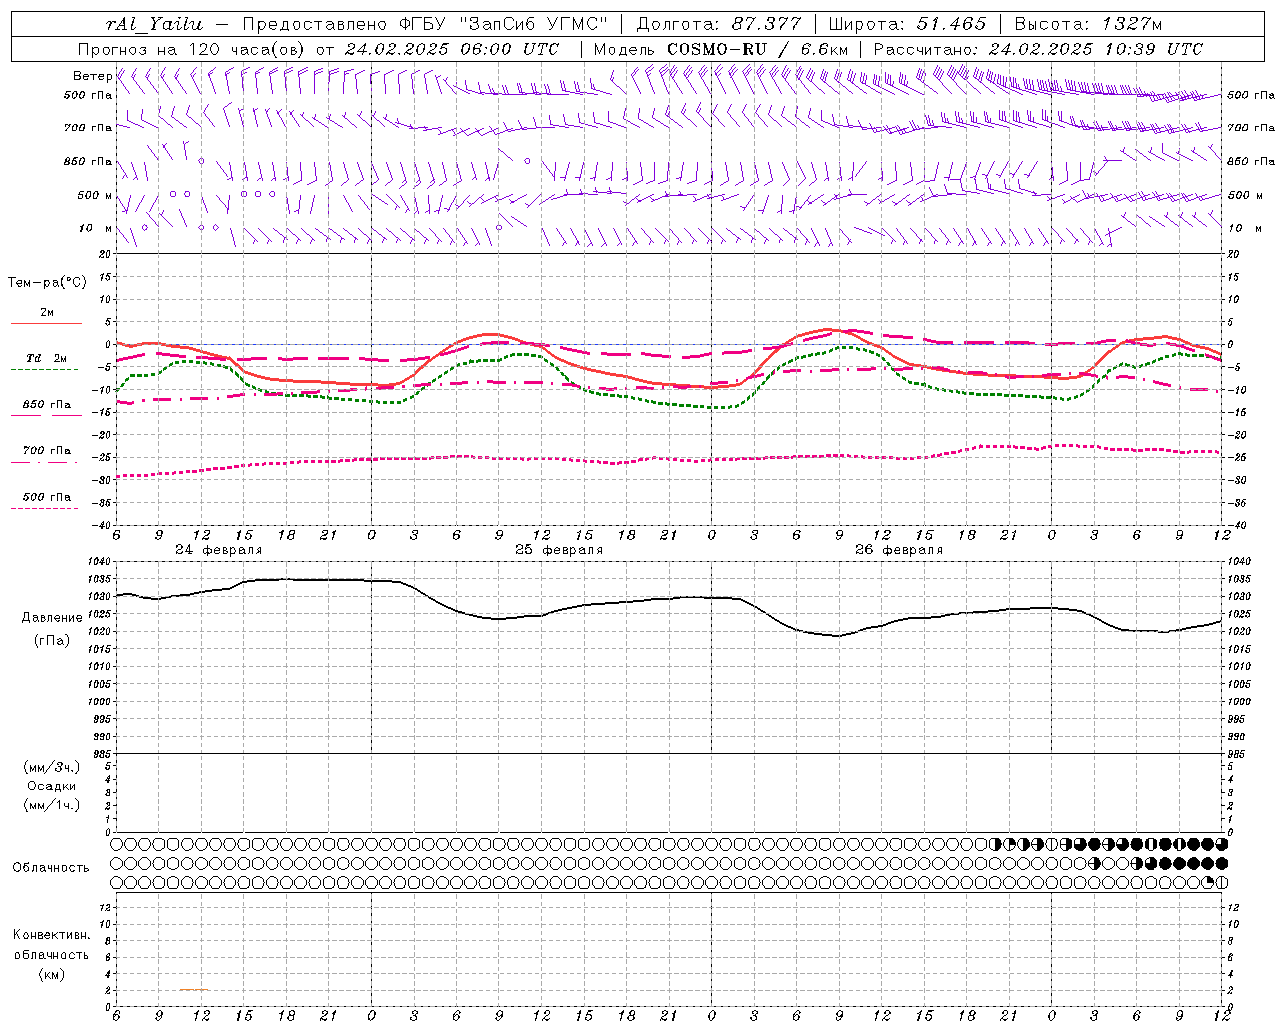Click the Облачность cloudiness label
The width and height of the screenshot is (1280, 1024).
[x=51, y=868]
